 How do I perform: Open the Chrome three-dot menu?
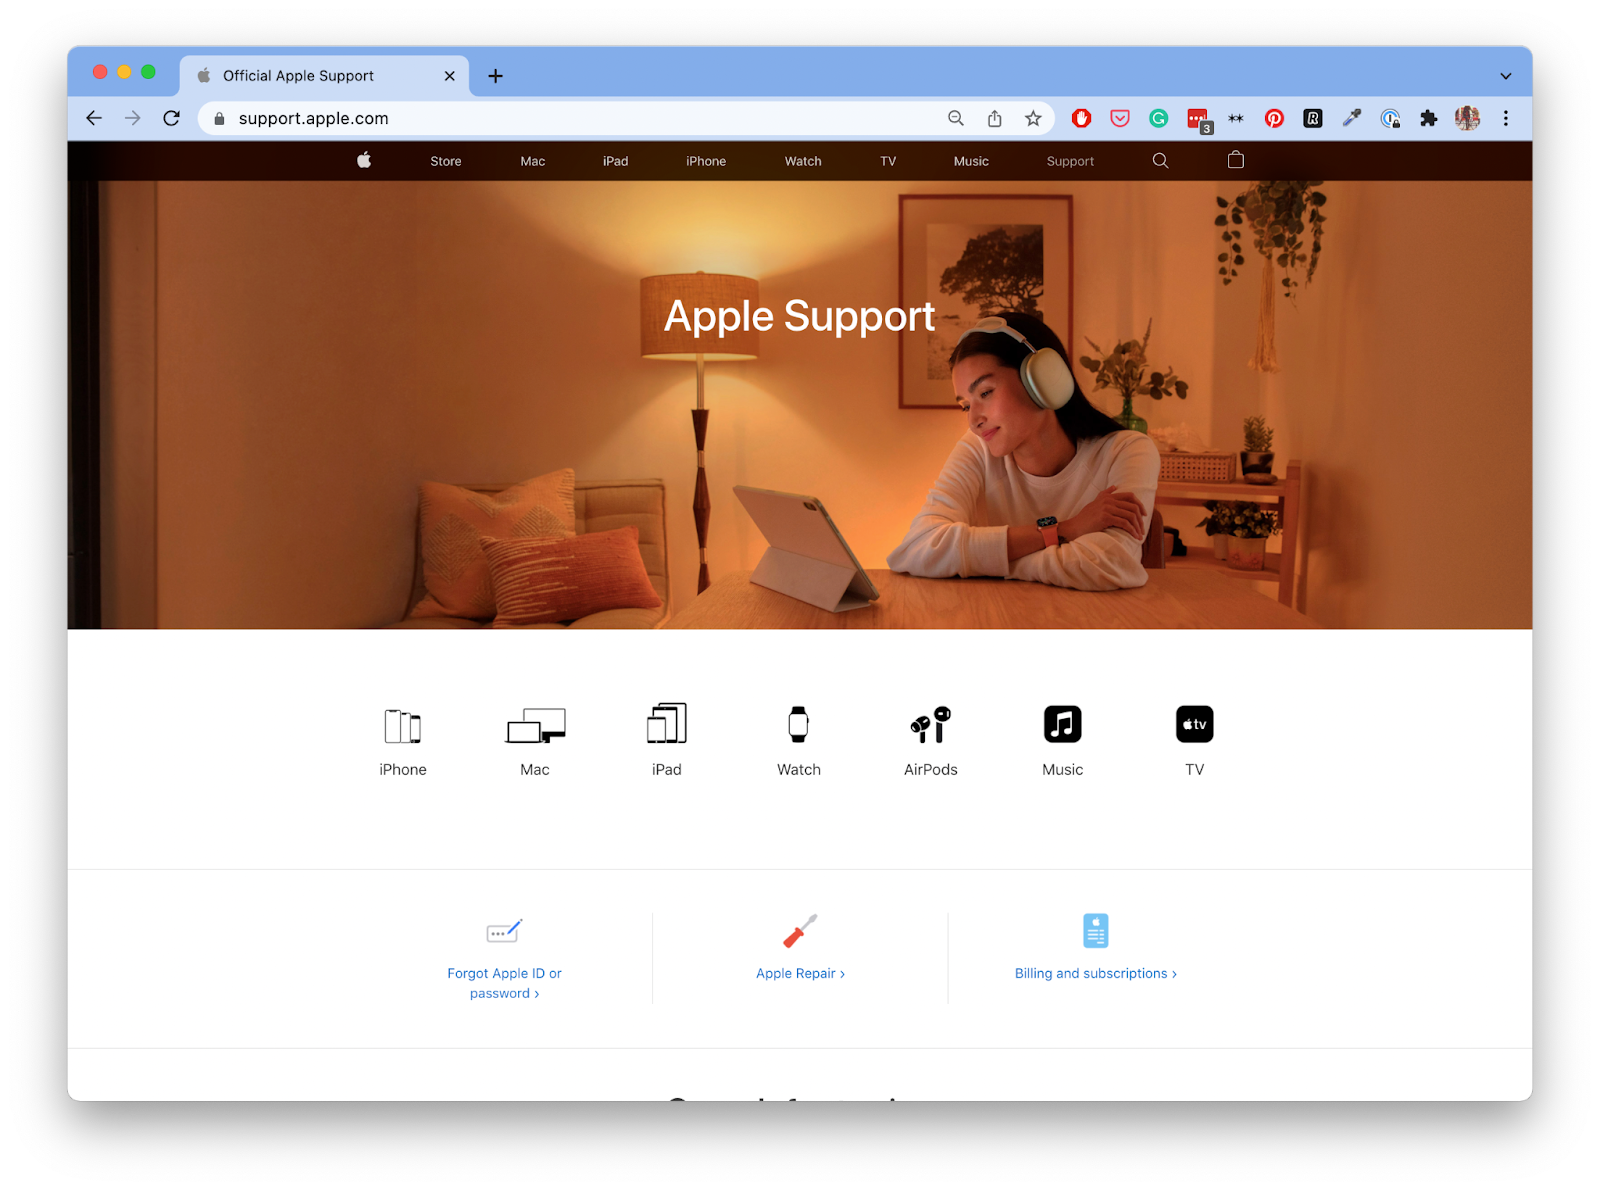pyautogui.click(x=1506, y=118)
